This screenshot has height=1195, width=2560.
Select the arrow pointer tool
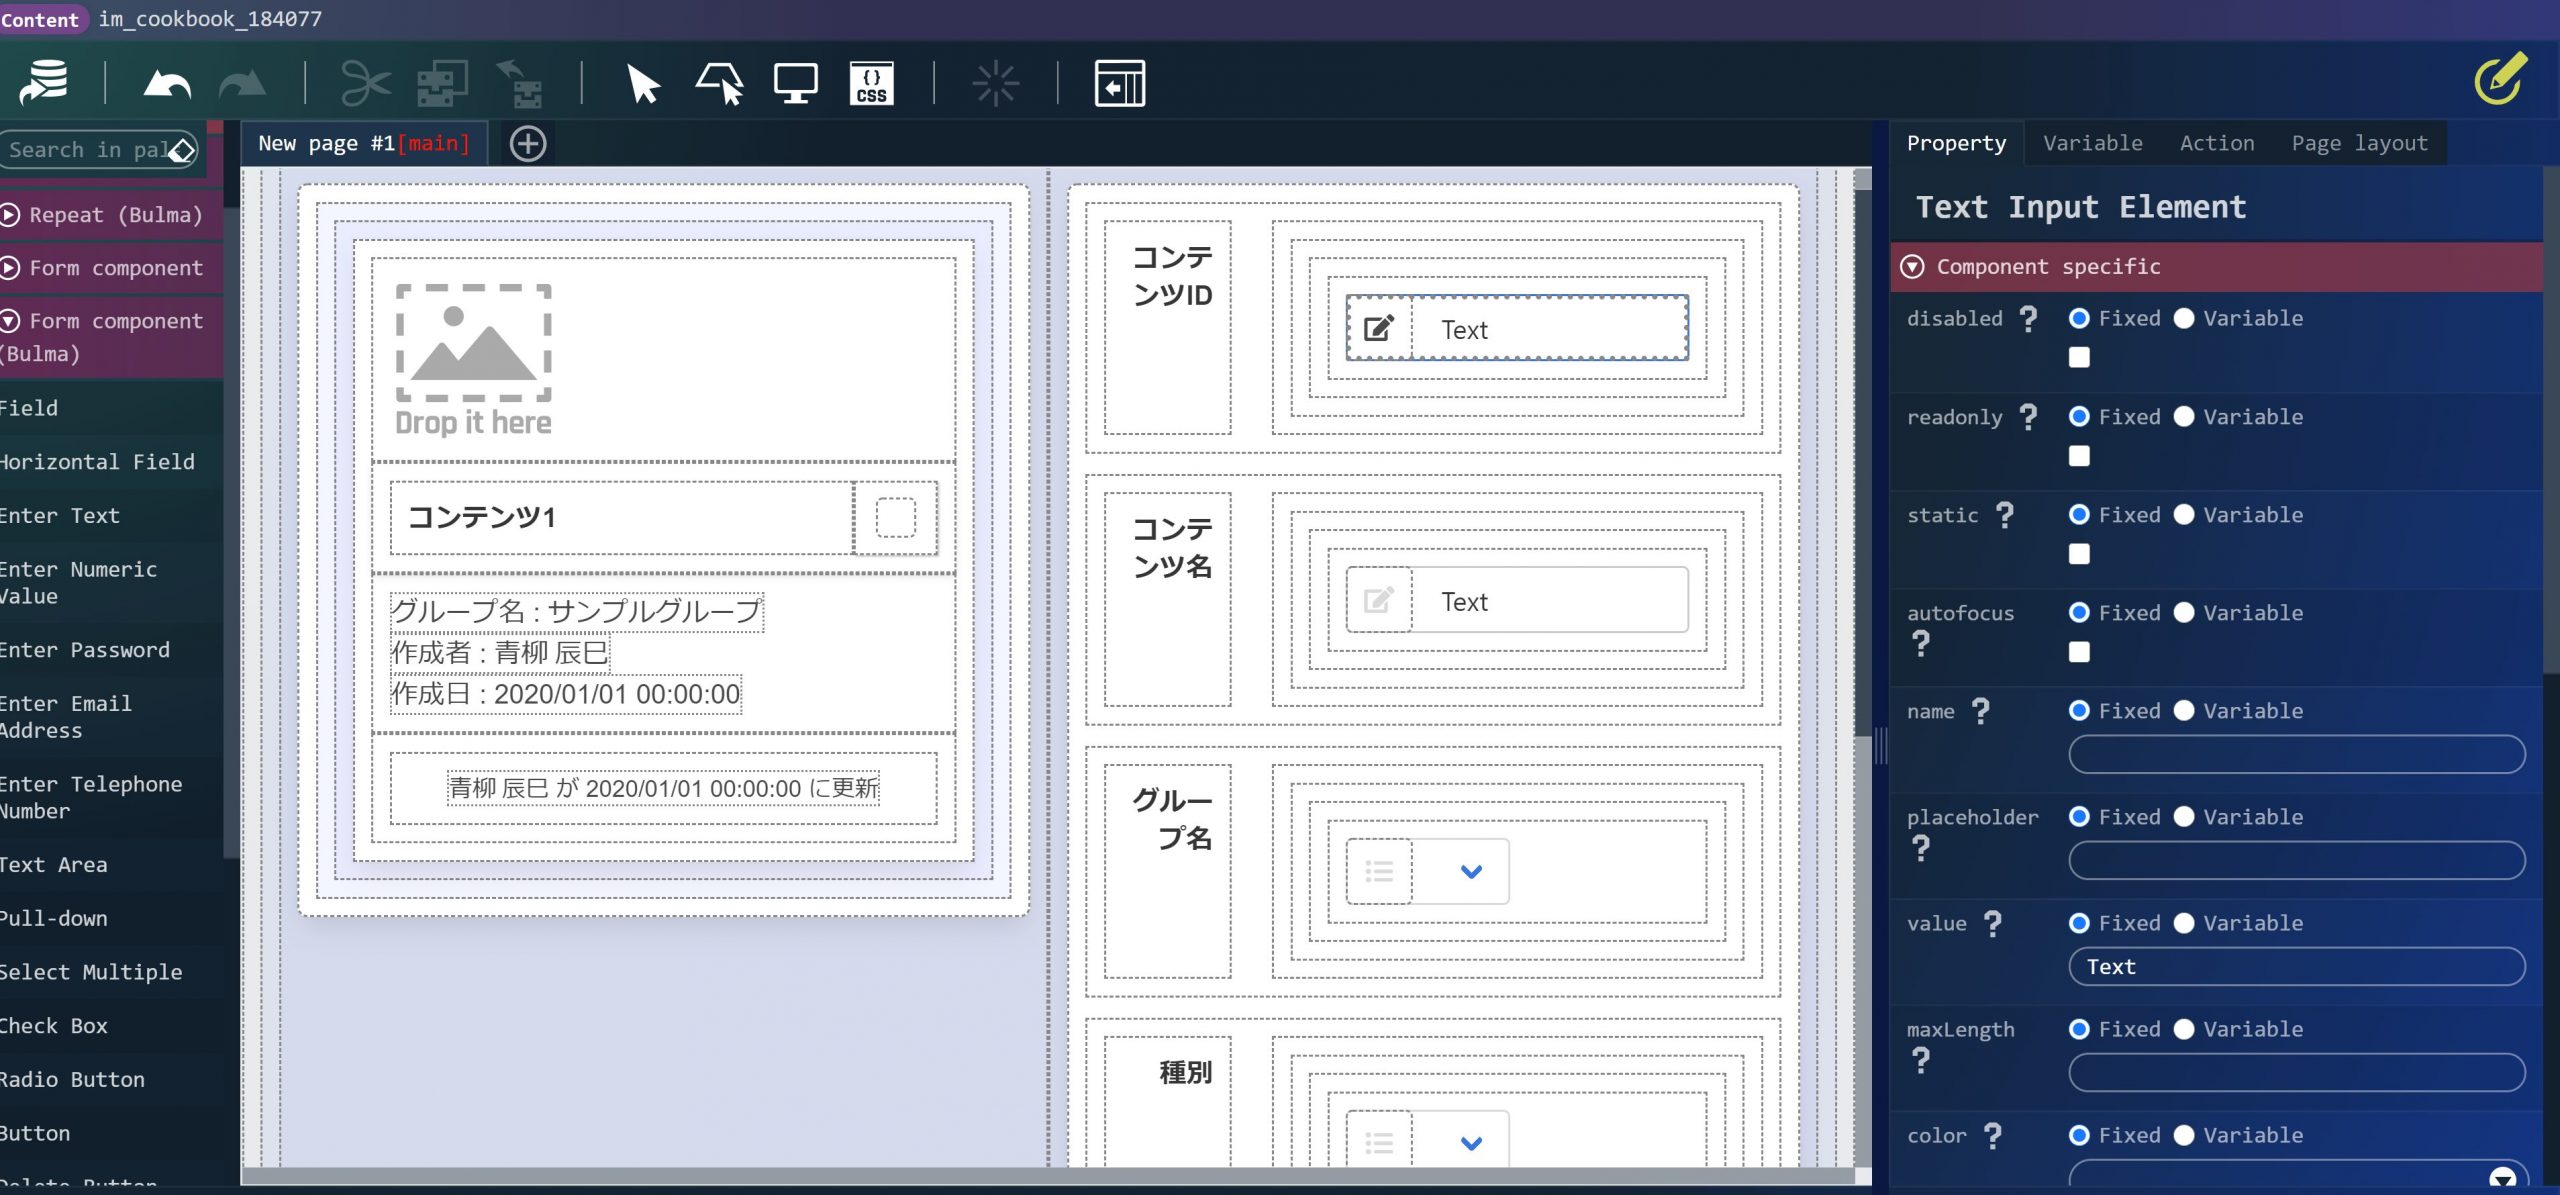pos(643,83)
